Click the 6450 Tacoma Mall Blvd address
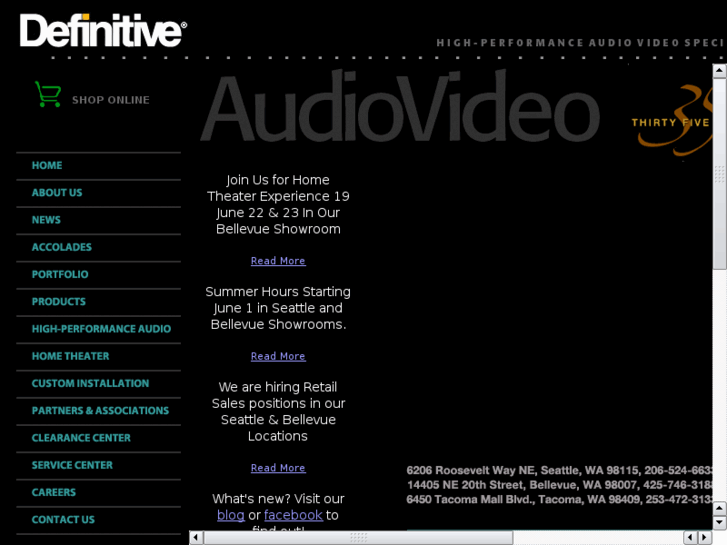 coord(559,500)
